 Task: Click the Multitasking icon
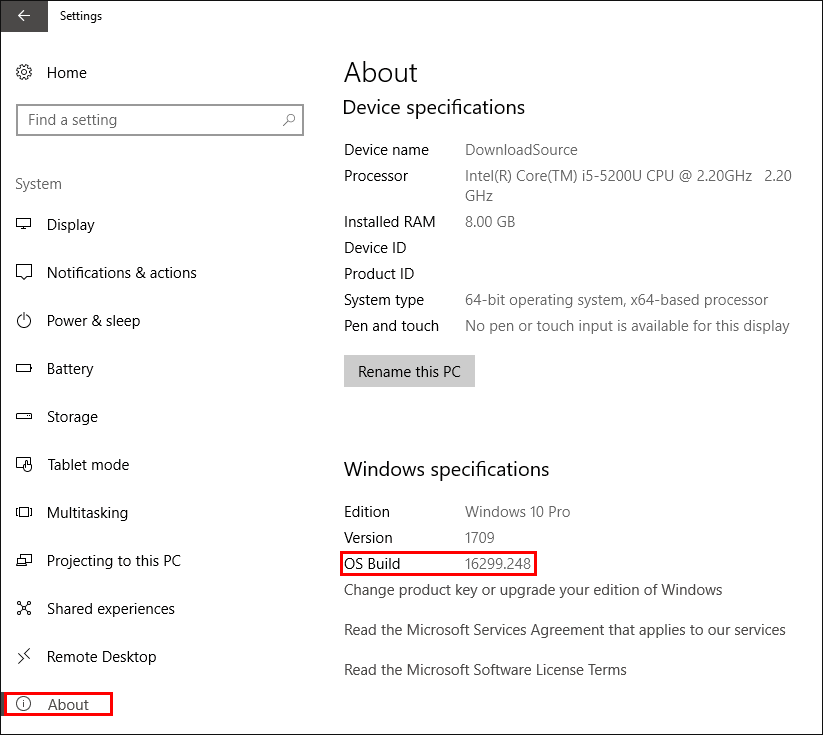pyautogui.click(x=24, y=512)
